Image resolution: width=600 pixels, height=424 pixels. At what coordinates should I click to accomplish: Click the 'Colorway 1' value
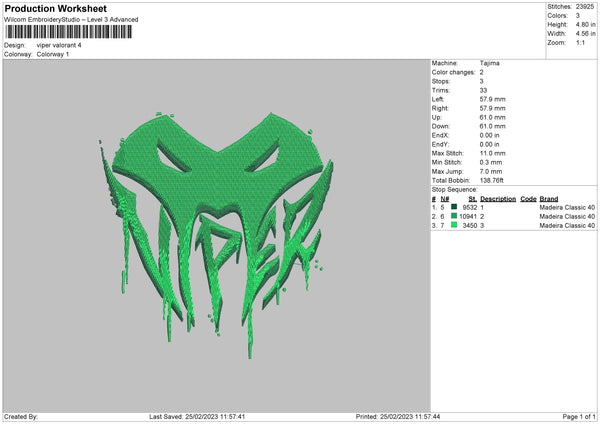(53, 54)
